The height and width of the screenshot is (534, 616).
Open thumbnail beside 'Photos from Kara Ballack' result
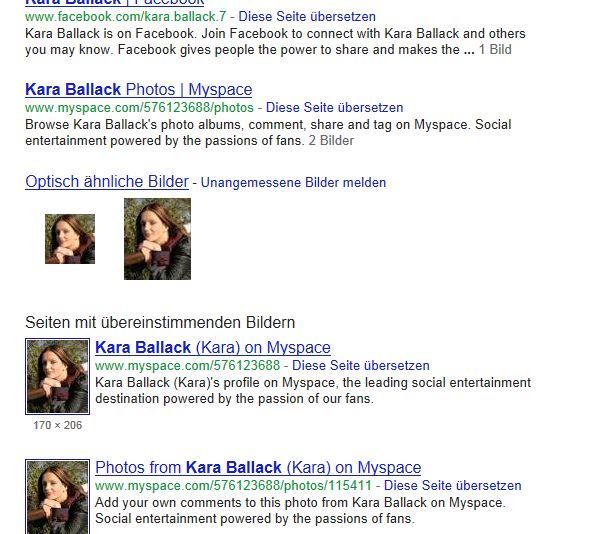click(57, 496)
